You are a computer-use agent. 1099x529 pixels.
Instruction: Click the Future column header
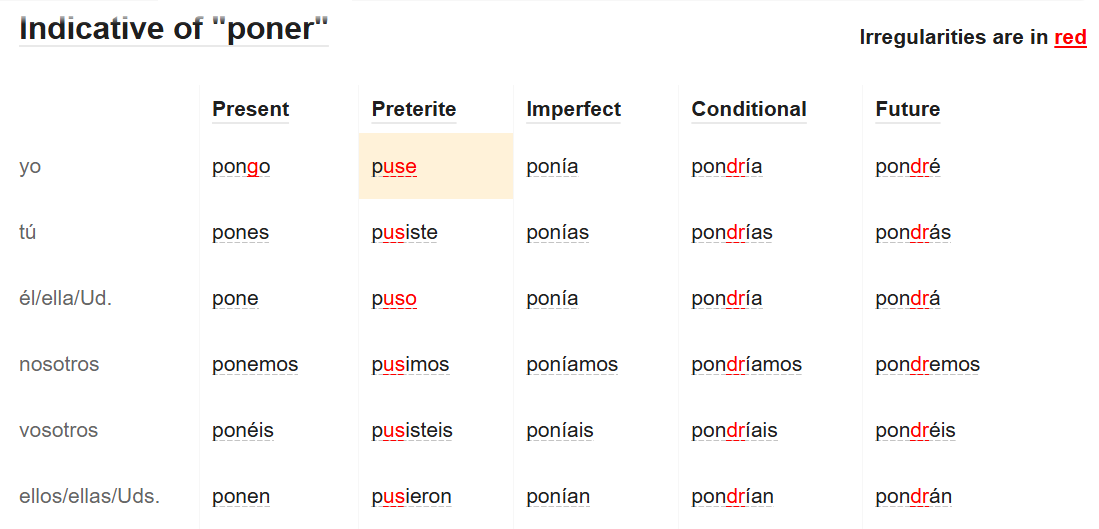[x=907, y=109]
